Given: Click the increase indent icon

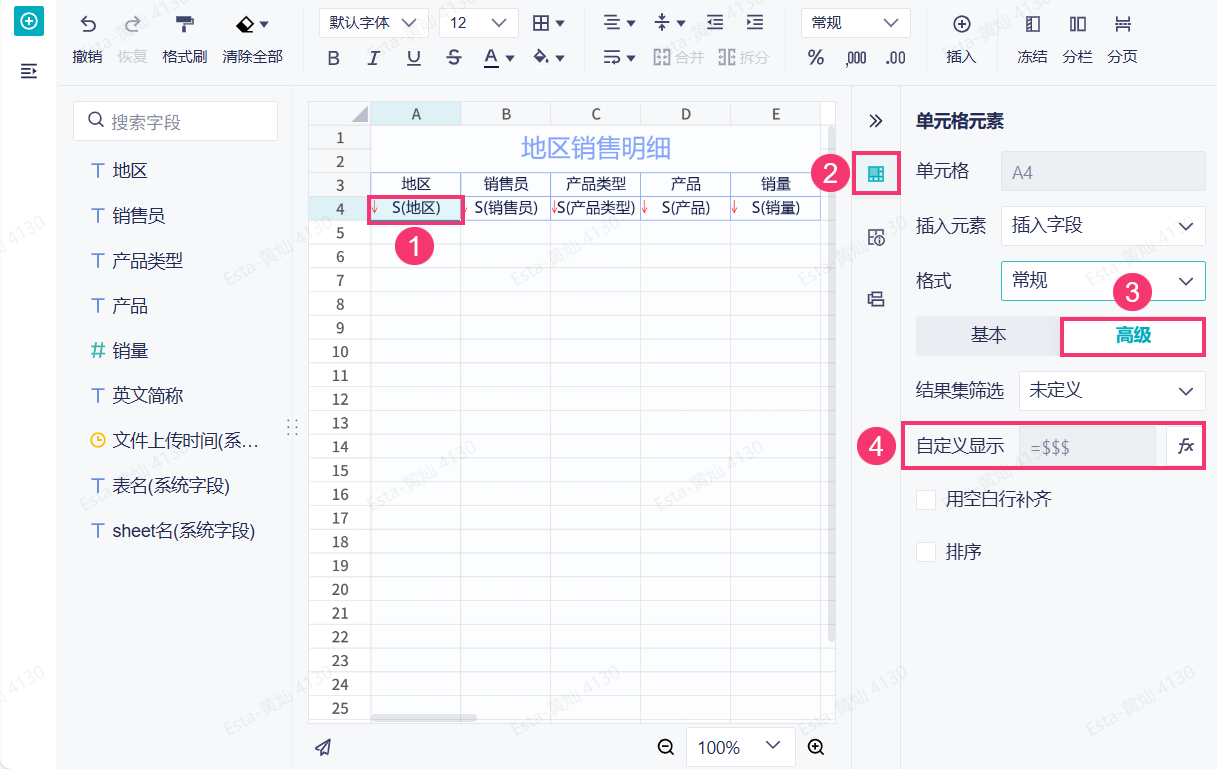Looking at the screenshot, I should tap(755, 23).
